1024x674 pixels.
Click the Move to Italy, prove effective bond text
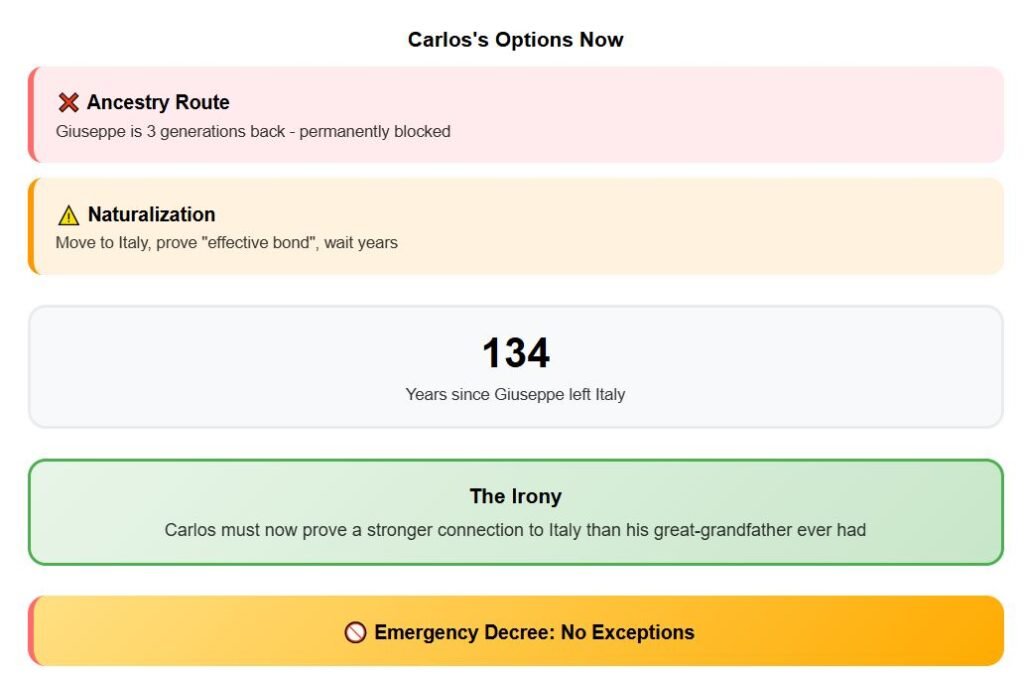click(x=227, y=242)
